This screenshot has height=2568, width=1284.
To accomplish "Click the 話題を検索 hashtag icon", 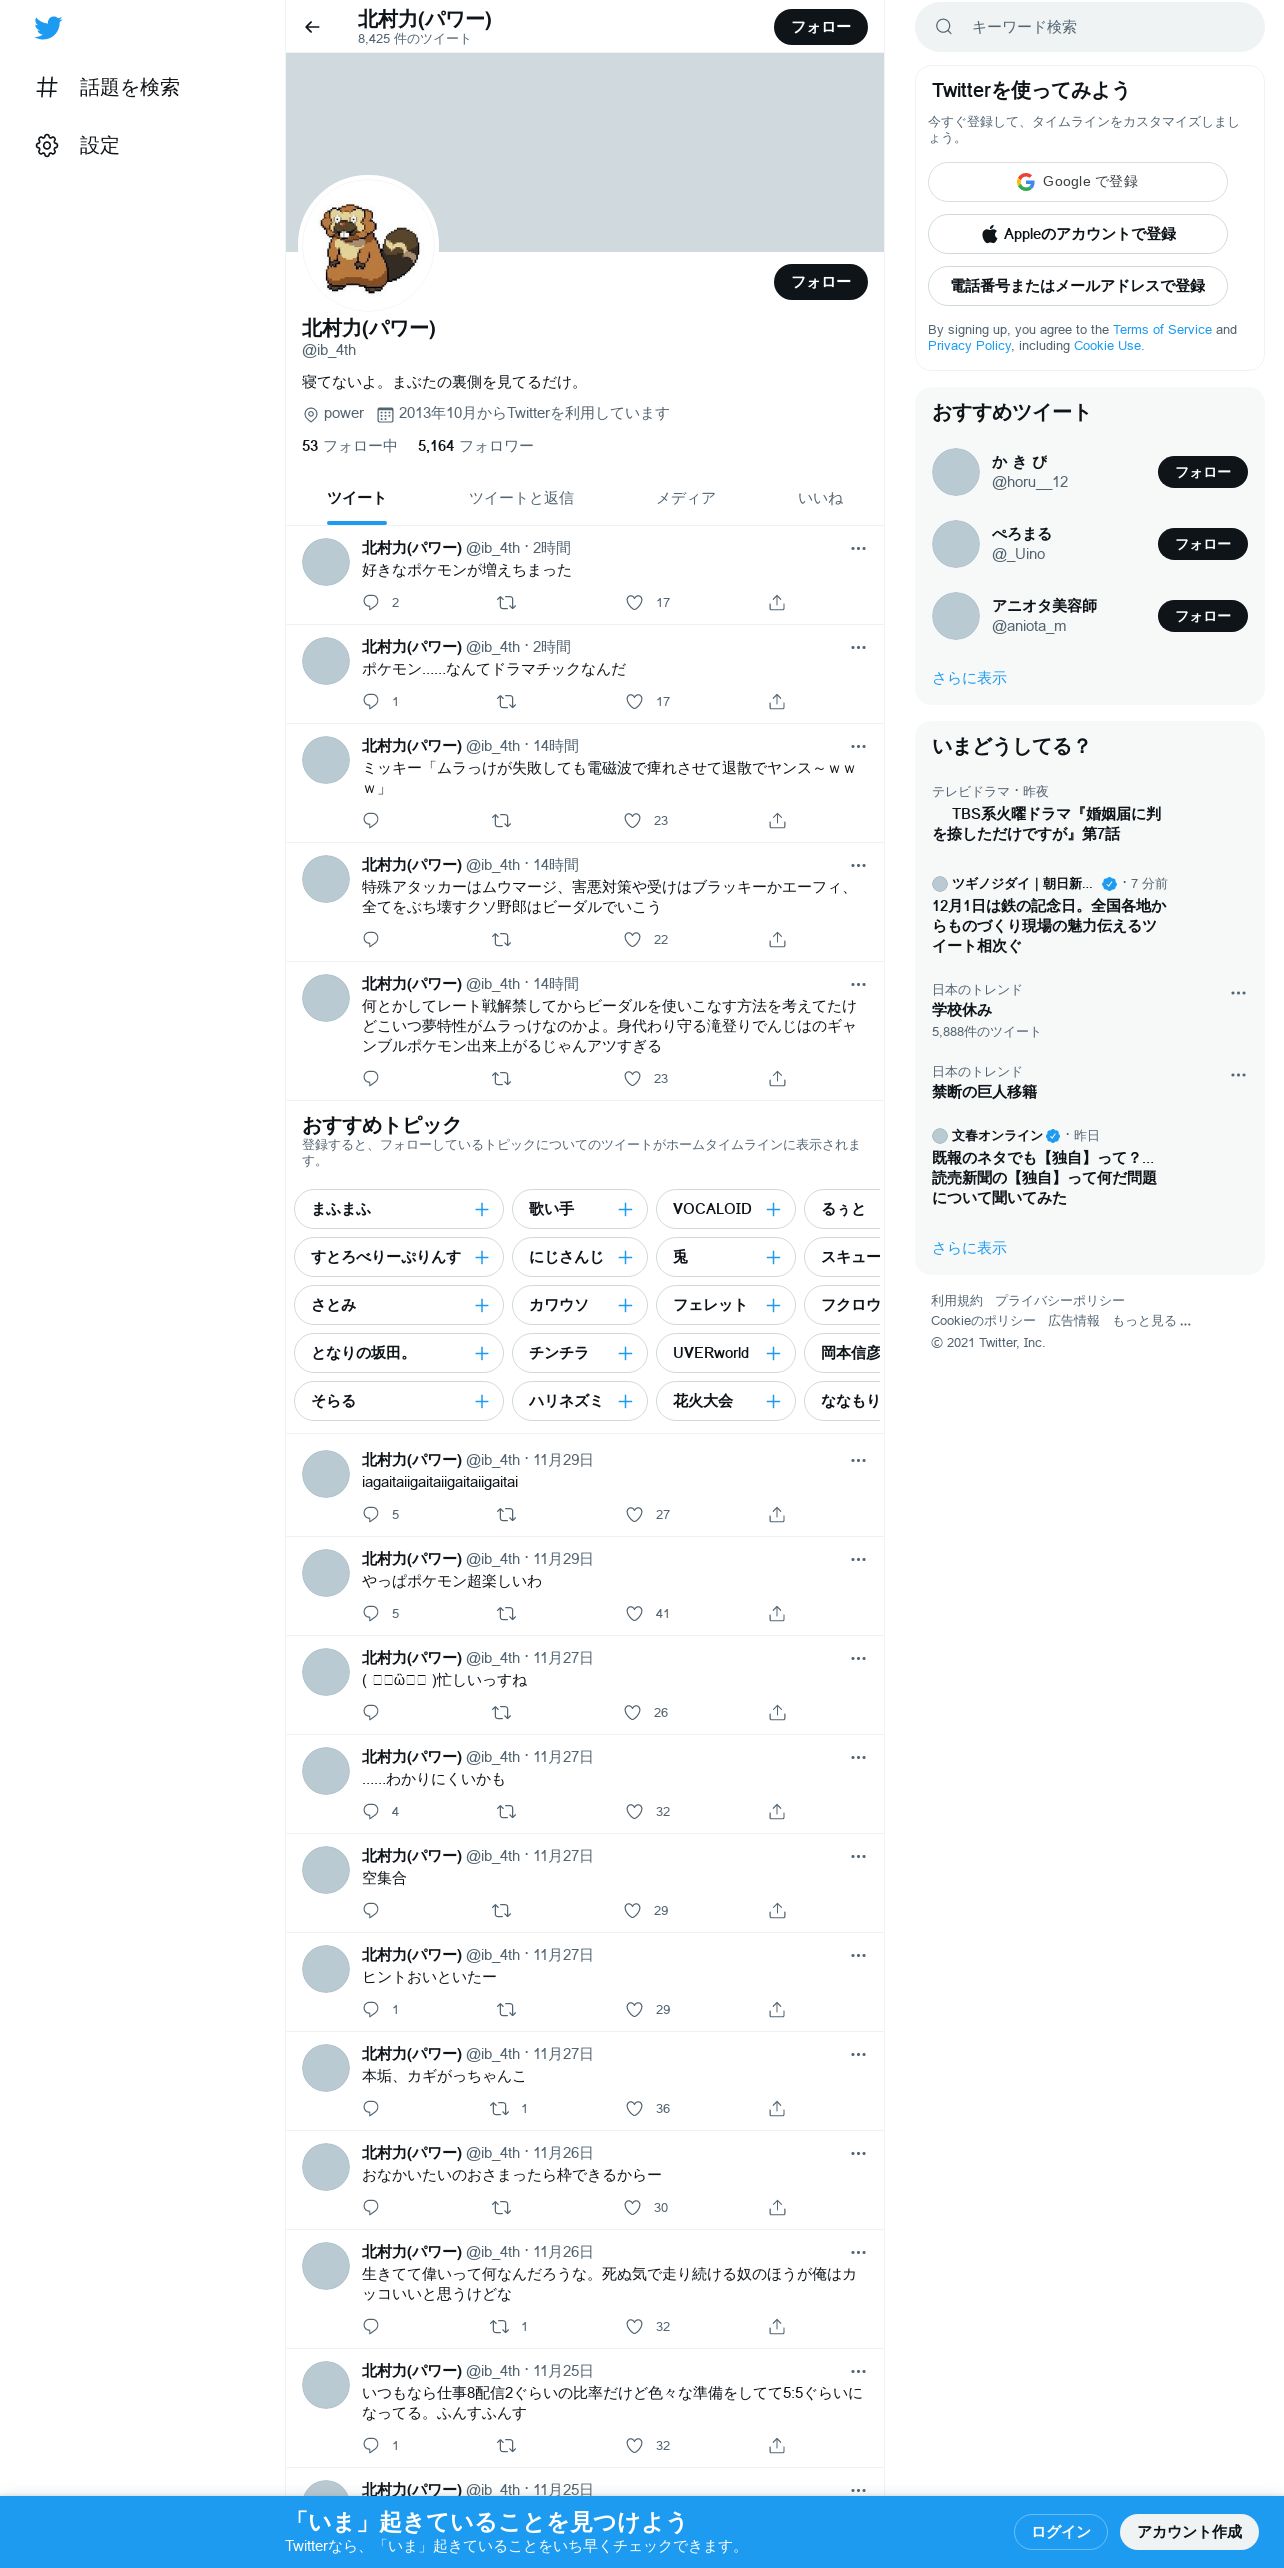I will coord(47,87).
